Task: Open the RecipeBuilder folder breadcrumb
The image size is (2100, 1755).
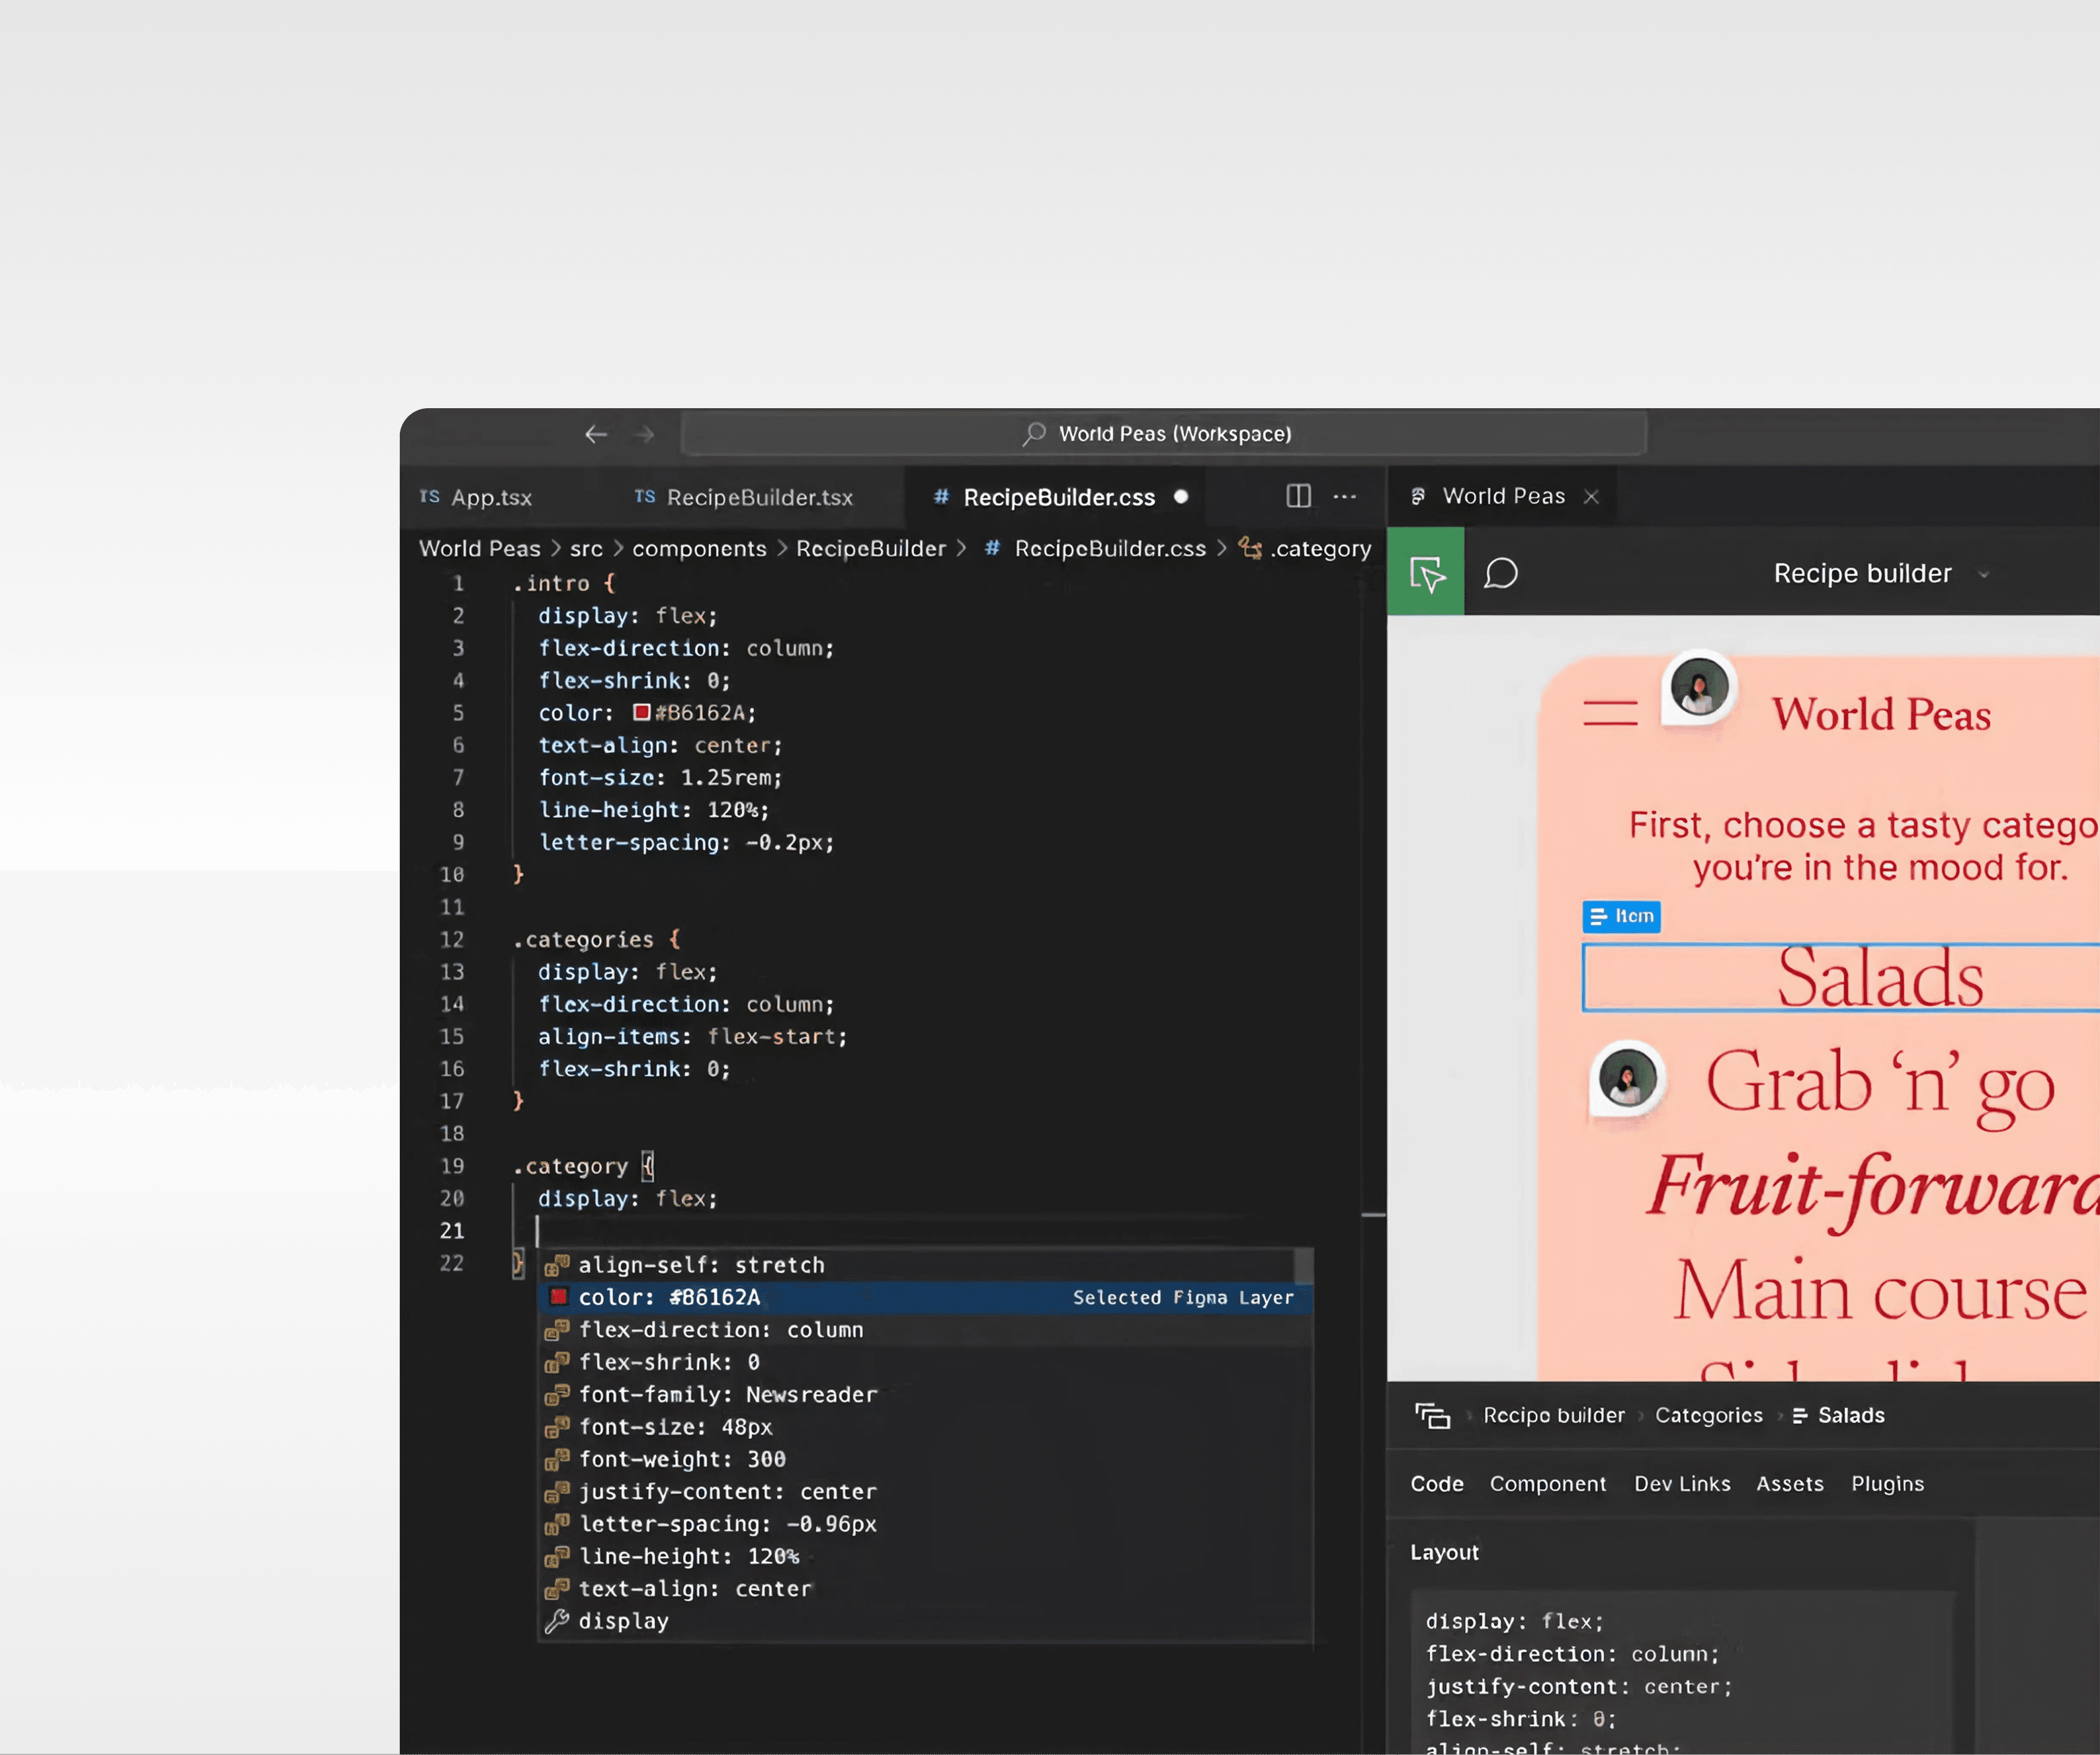Action: pos(870,549)
